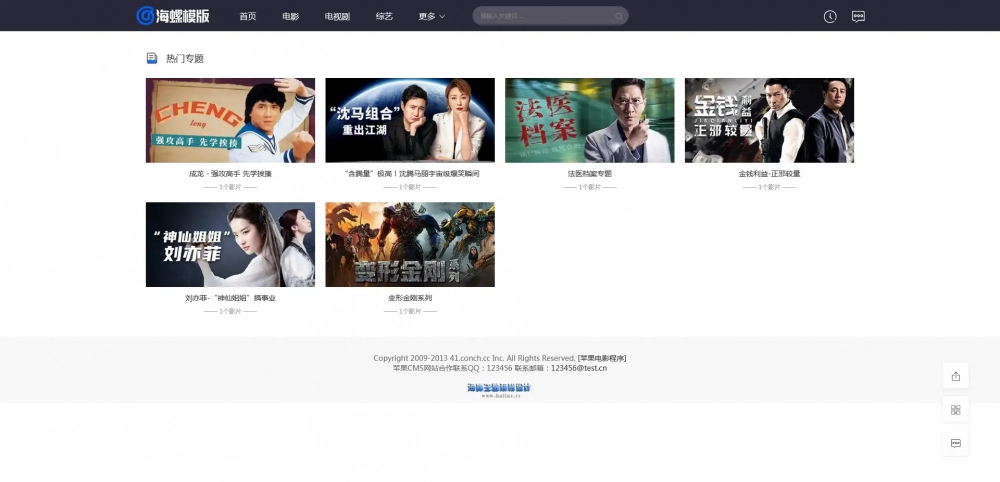The image size is (1000, 482).
Task: Open the 刘亦菲 神仙姐姐 topic thumbnail
Action: coord(230,245)
